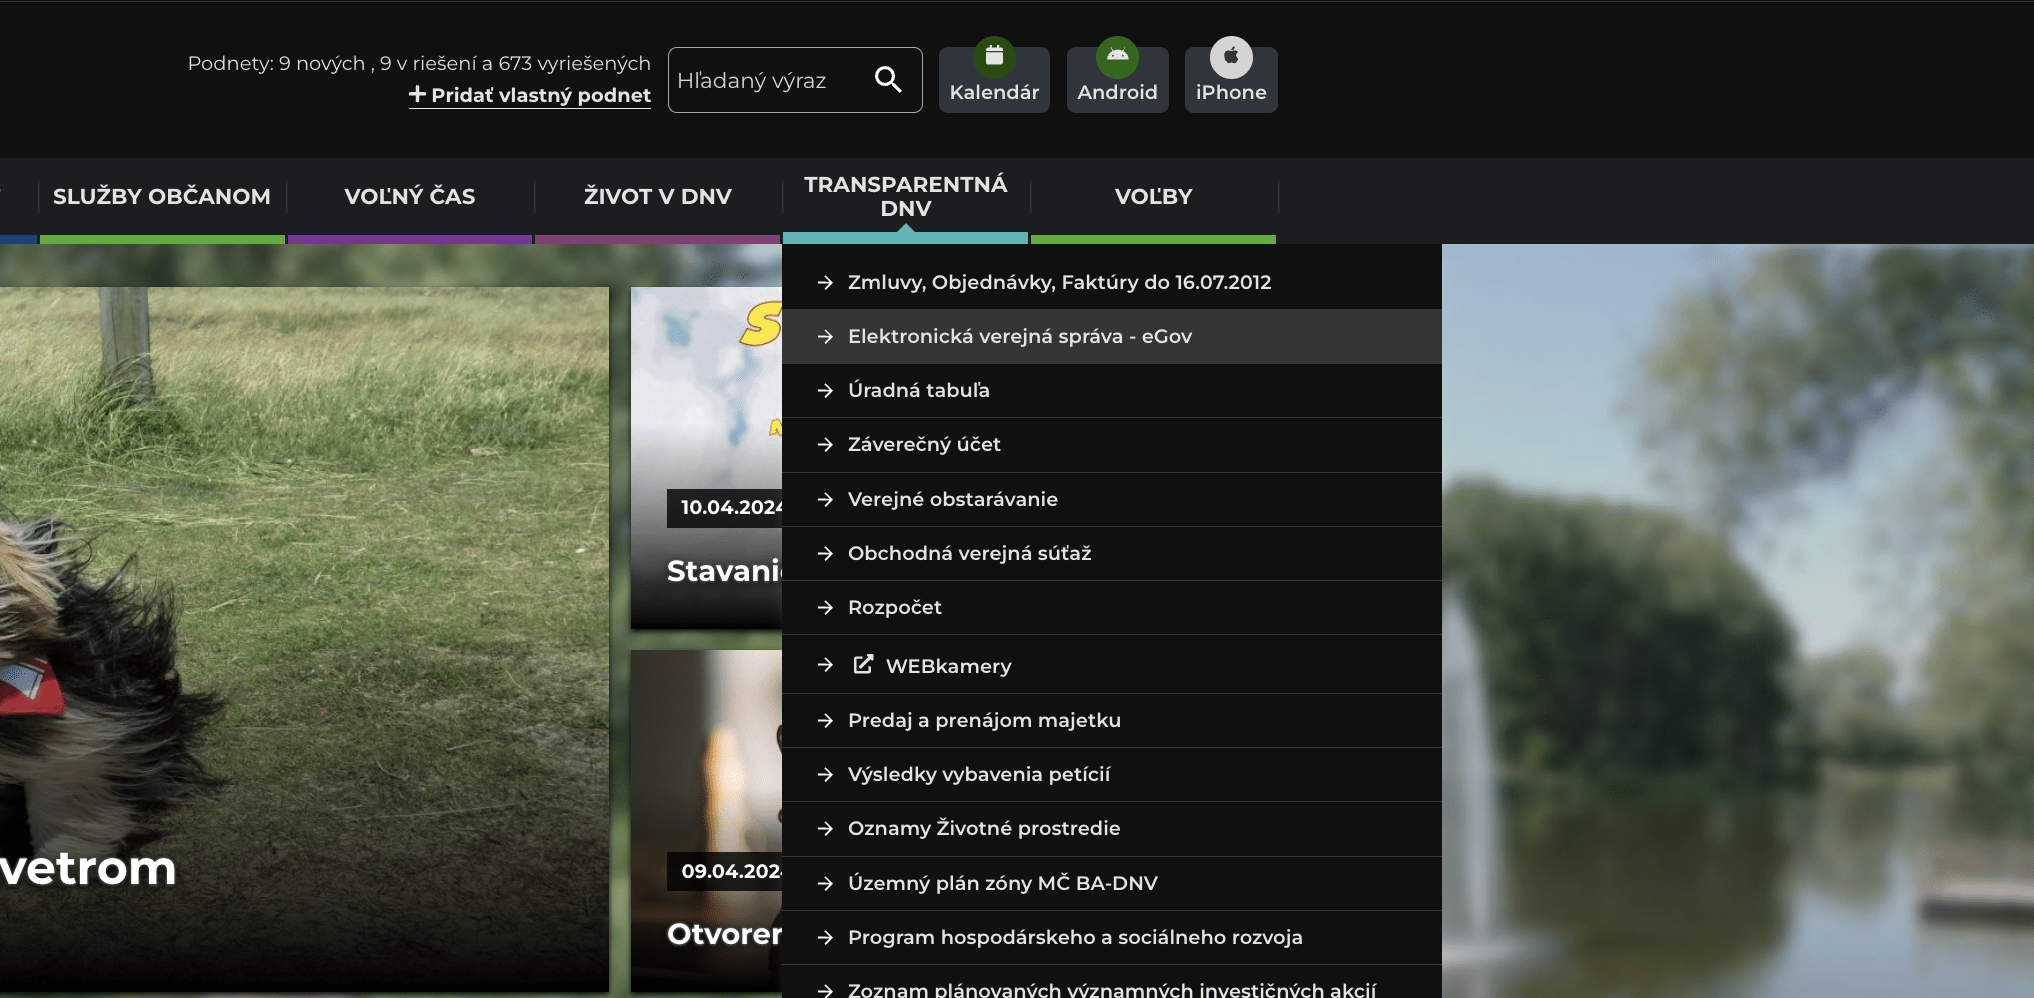Click the external link icon beside WEBkamery
Image resolution: width=2034 pixels, height=998 pixels.
pos(863,665)
